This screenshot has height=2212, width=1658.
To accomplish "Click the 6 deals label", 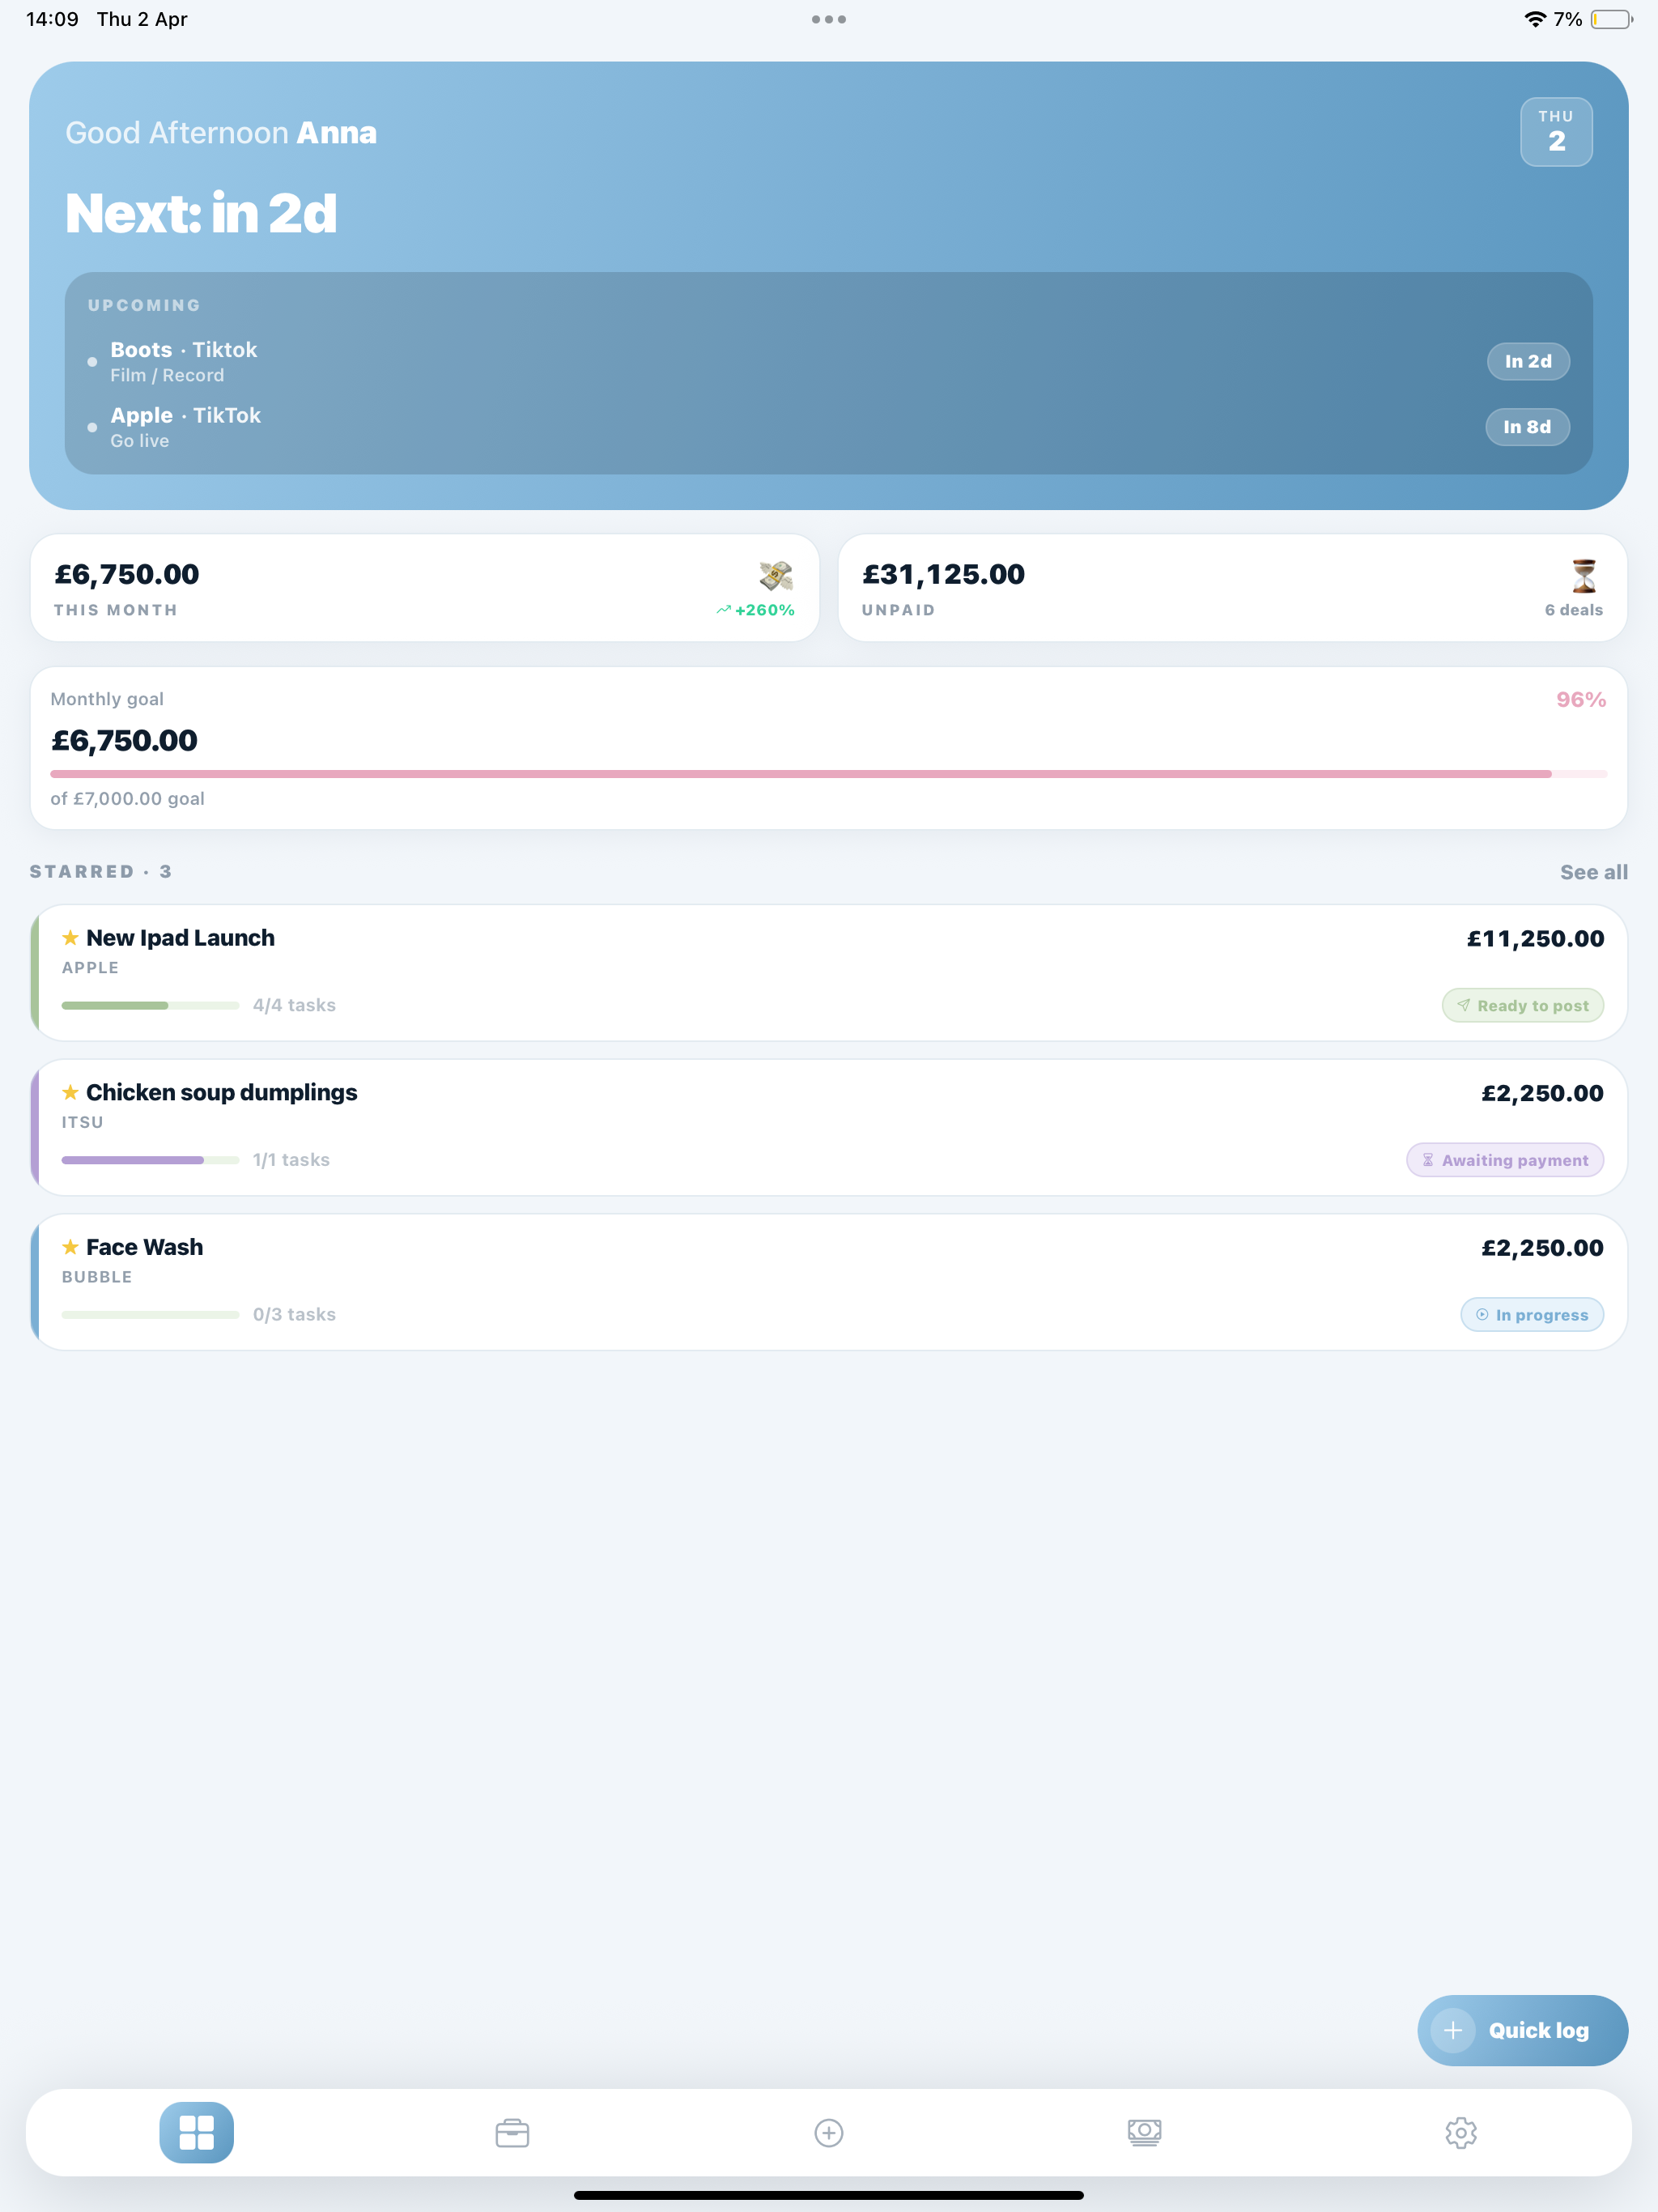I will pos(1573,610).
